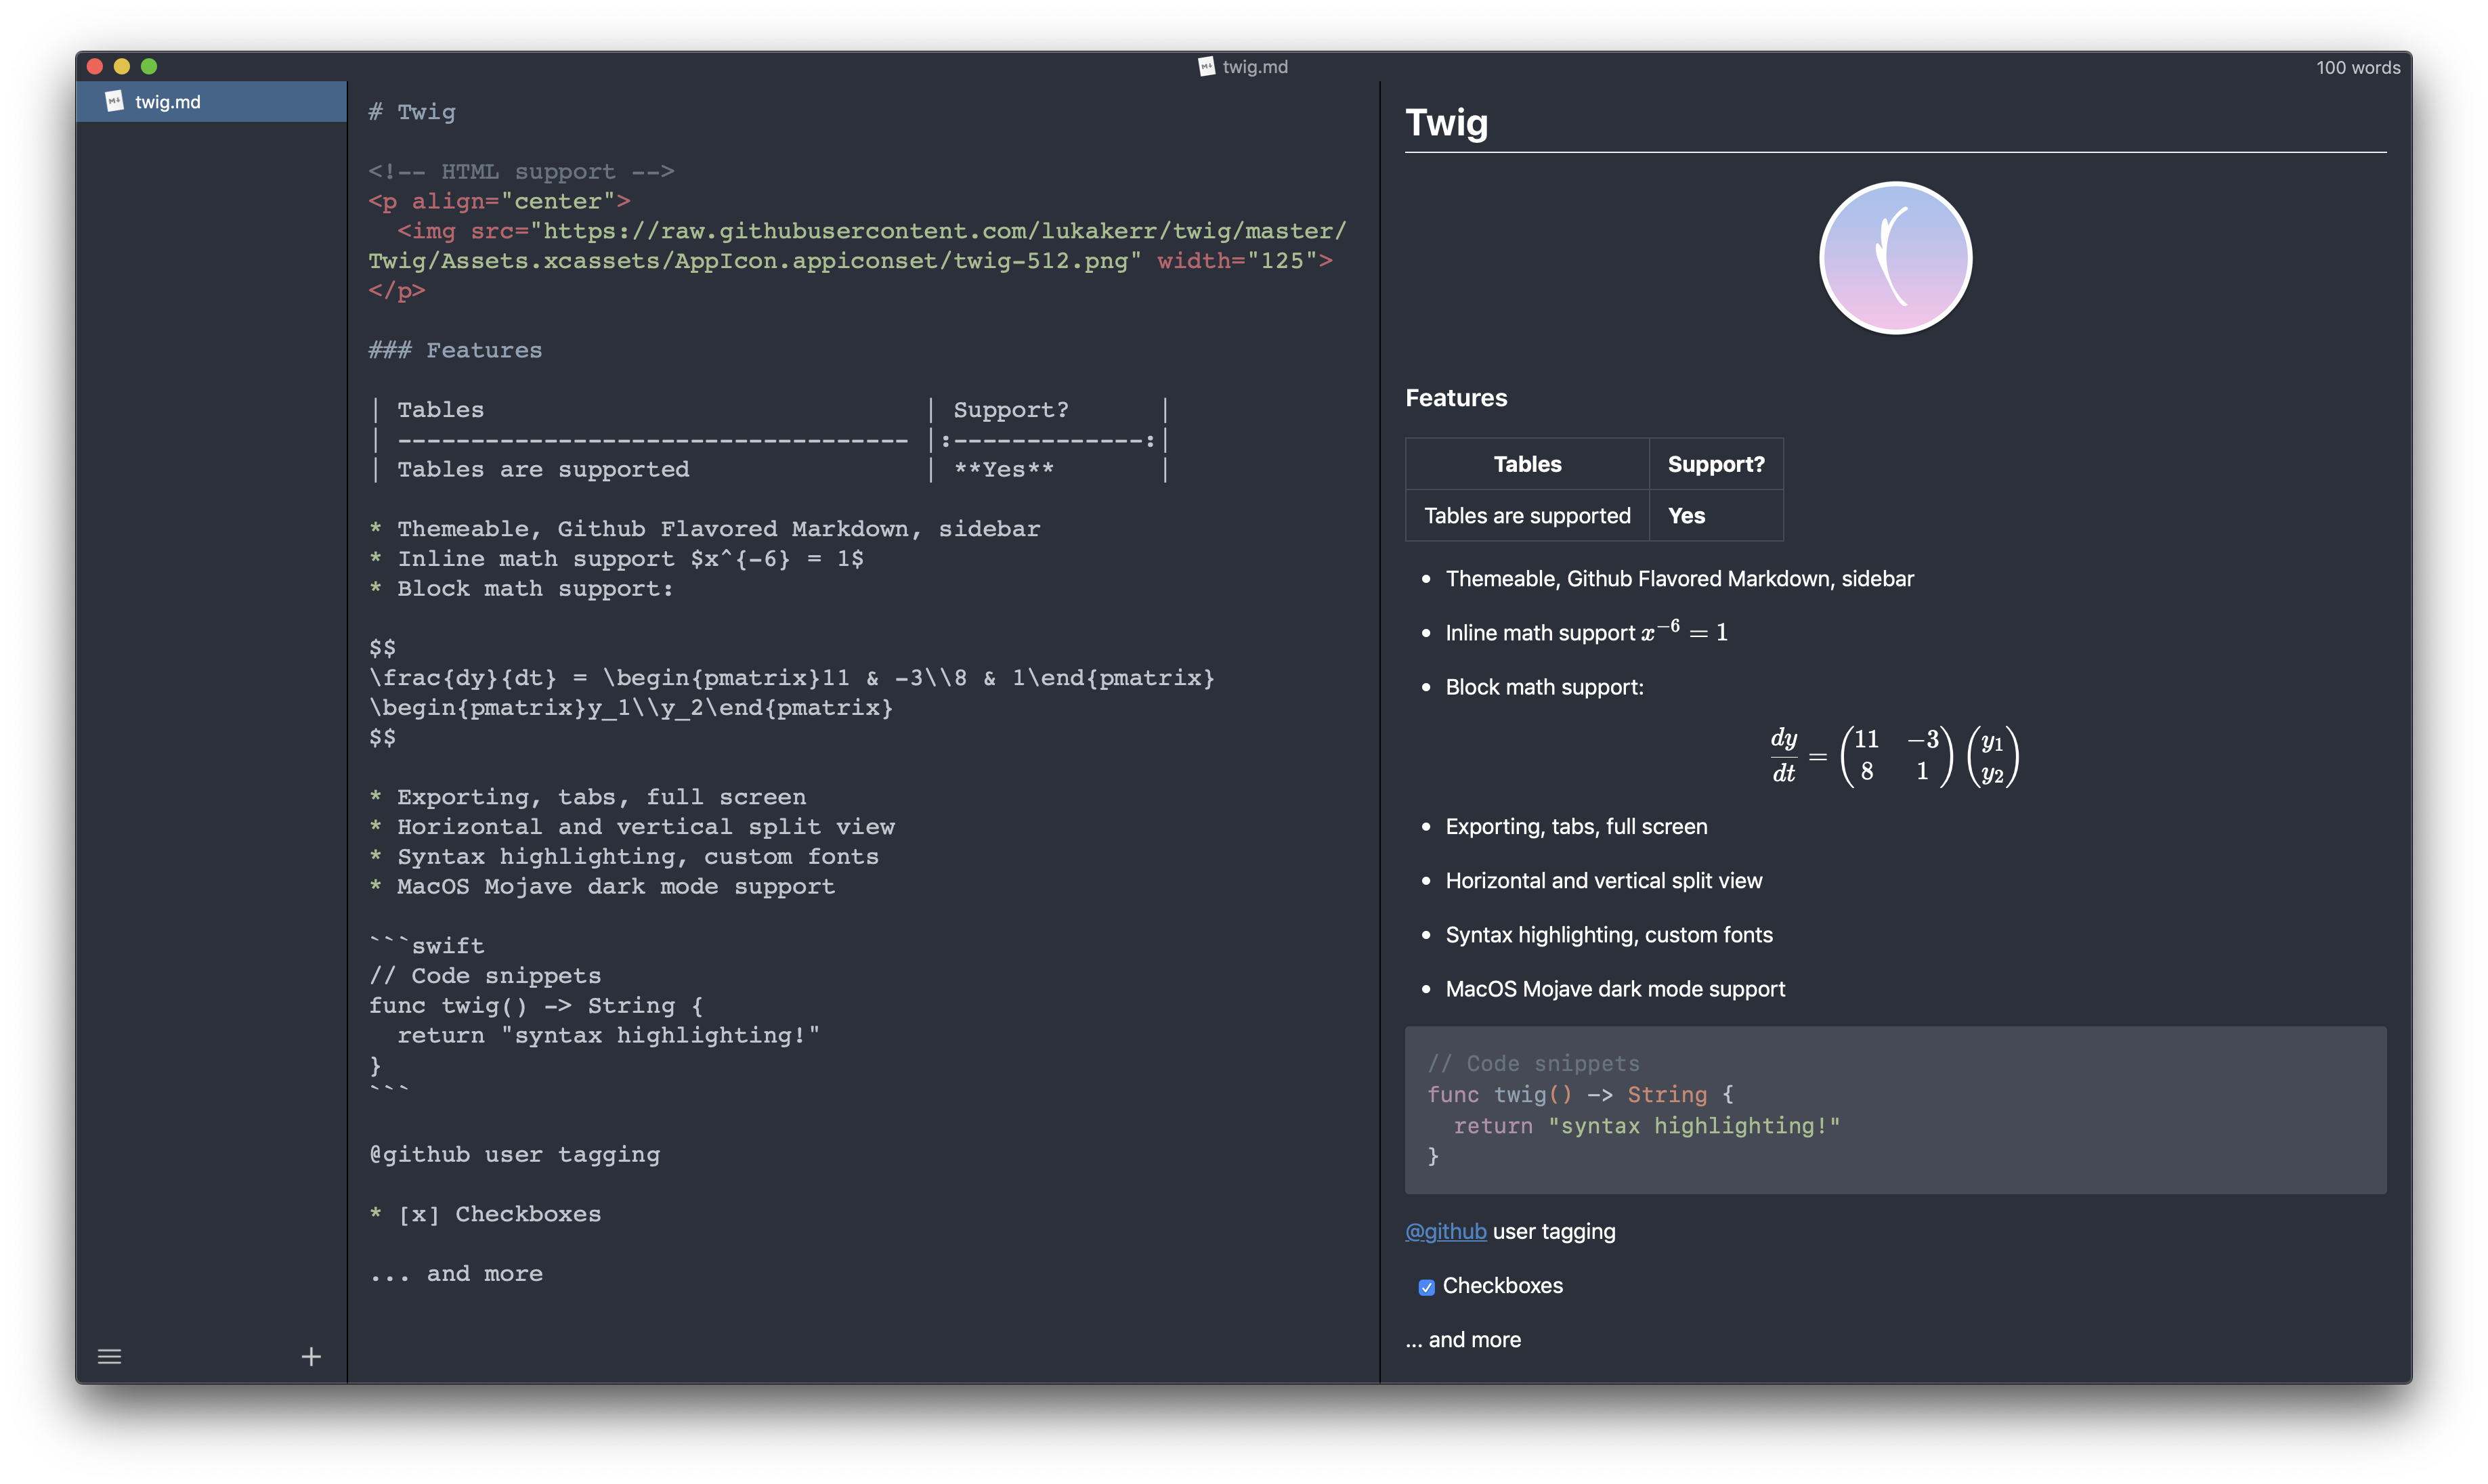Click 'Tables are supported' cell in preview
The height and width of the screenshot is (1484, 2488).
pyautogui.click(x=1527, y=516)
